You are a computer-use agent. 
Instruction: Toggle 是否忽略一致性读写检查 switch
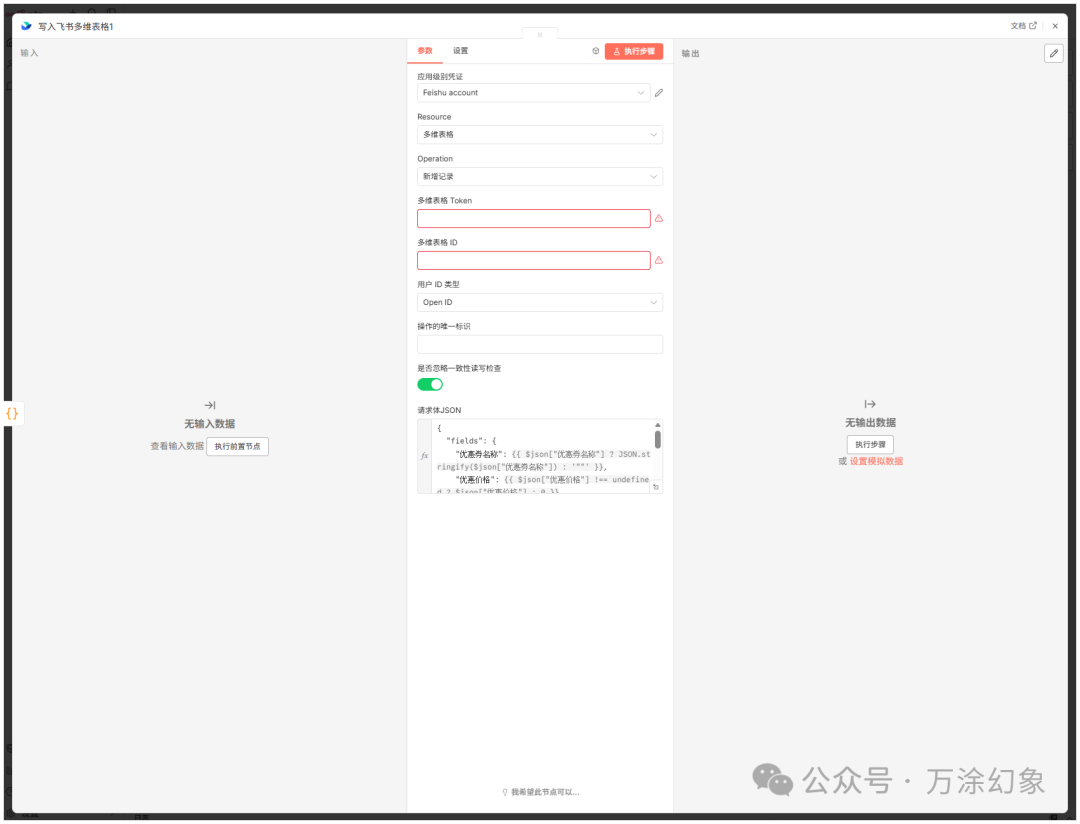430,384
